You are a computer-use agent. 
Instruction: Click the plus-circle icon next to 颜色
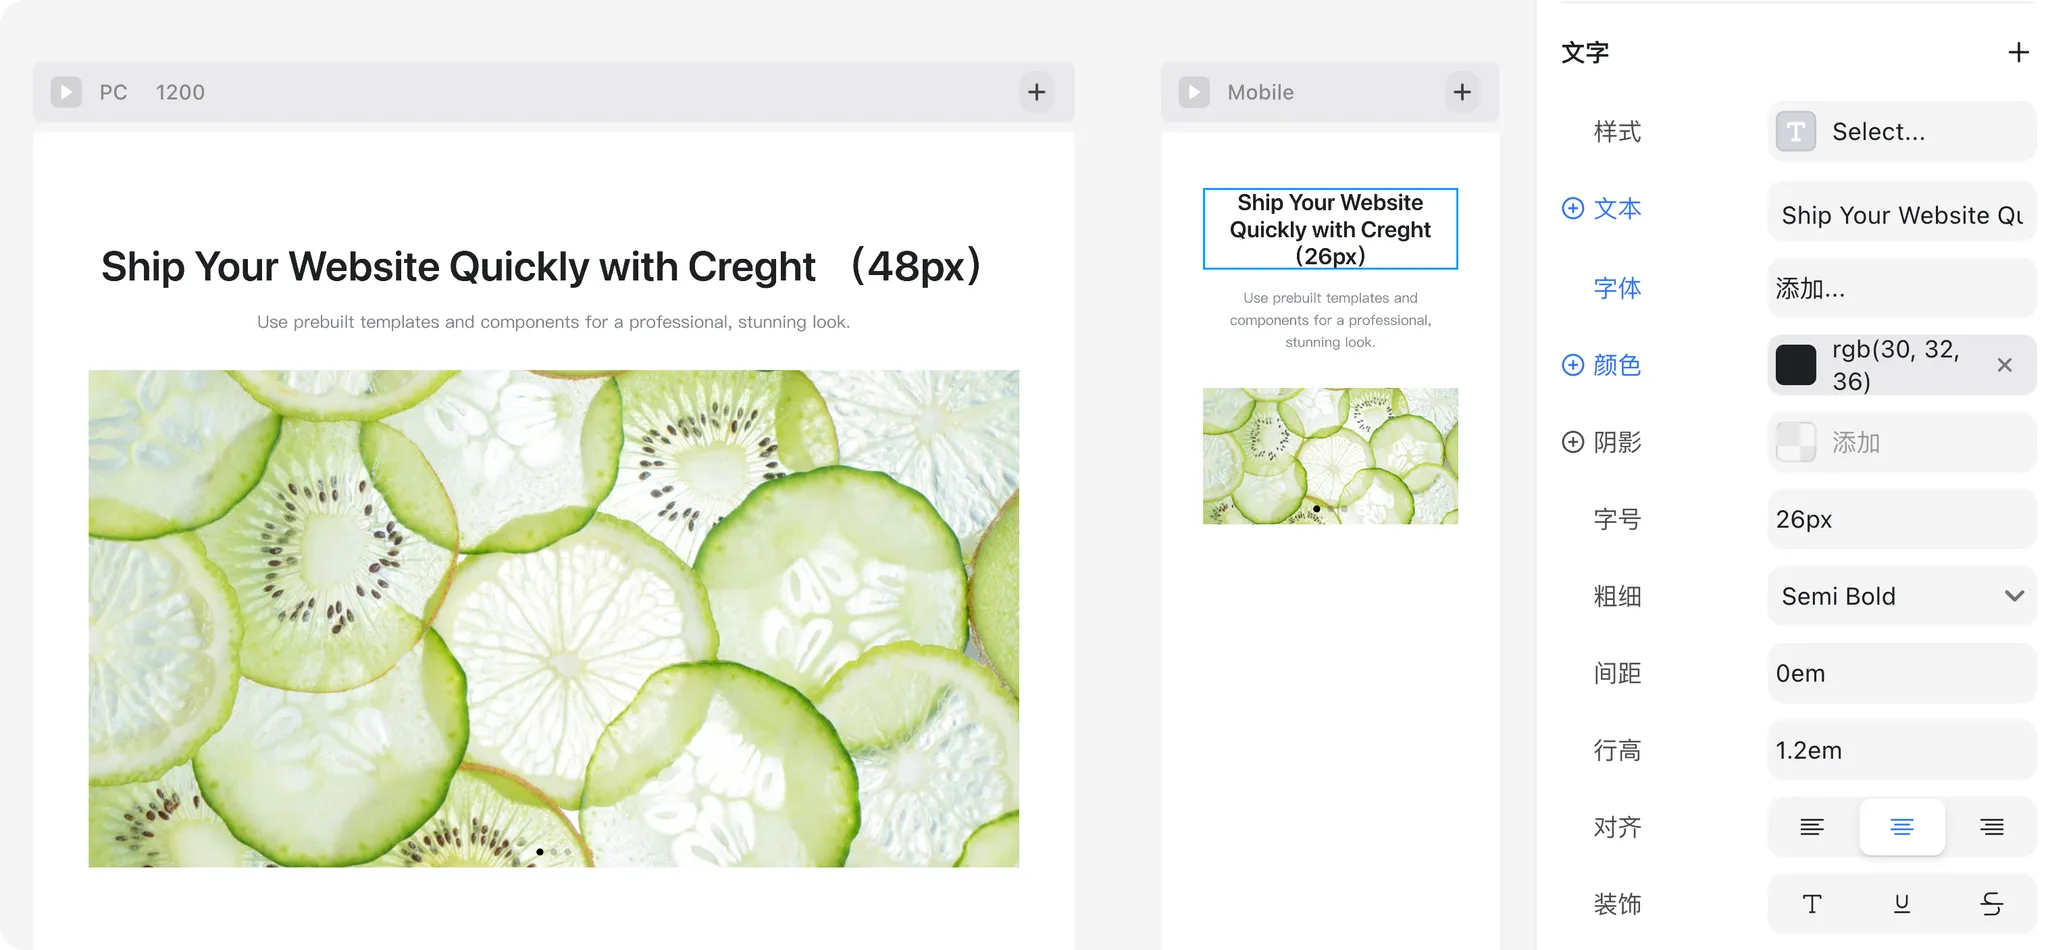(x=1573, y=365)
